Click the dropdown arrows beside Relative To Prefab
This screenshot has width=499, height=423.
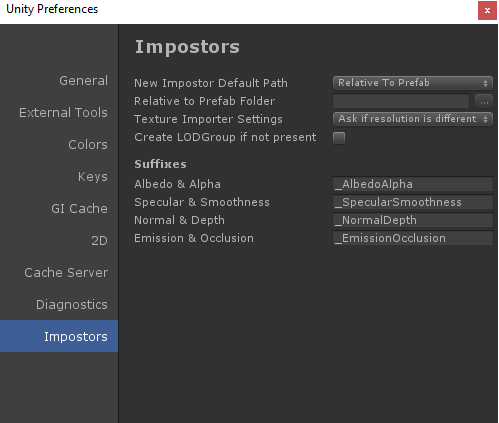click(x=486, y=83)
